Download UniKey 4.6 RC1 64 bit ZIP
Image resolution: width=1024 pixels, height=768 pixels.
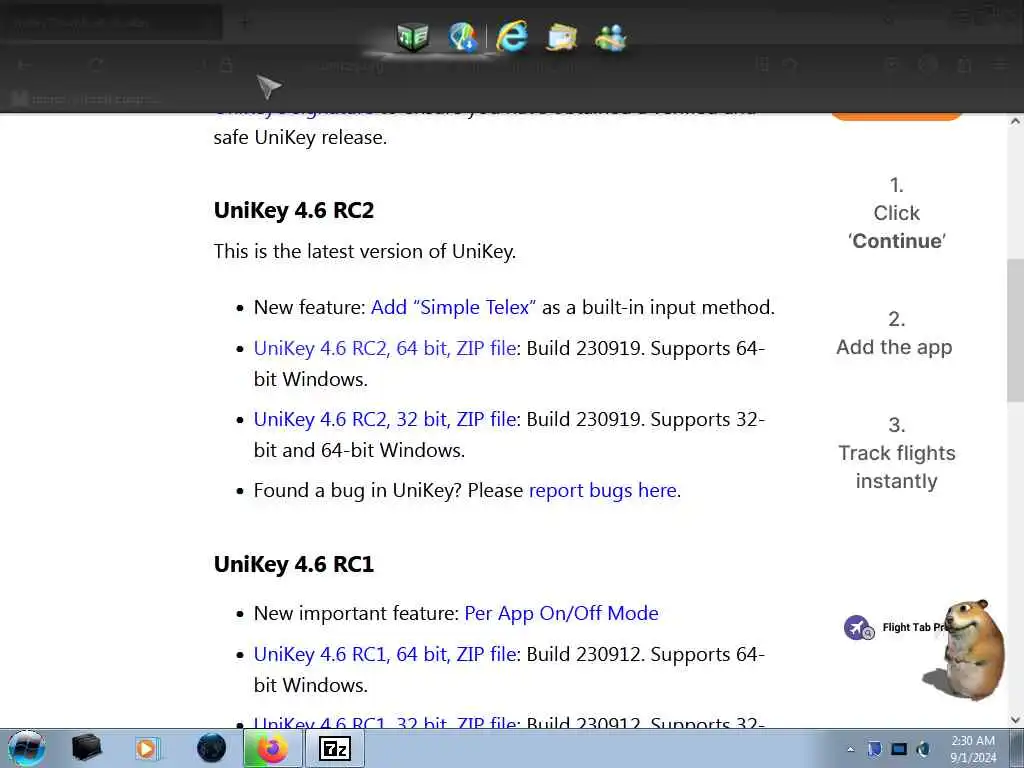(385, 654)
